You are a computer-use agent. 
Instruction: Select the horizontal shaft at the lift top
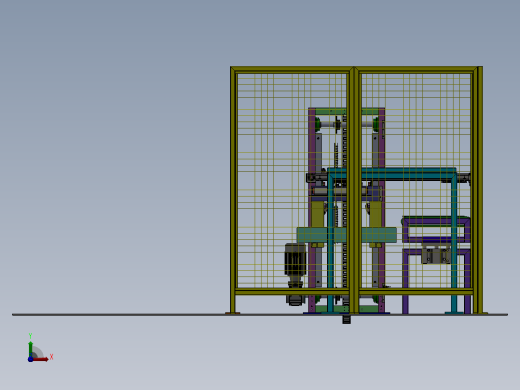point(347,125)
